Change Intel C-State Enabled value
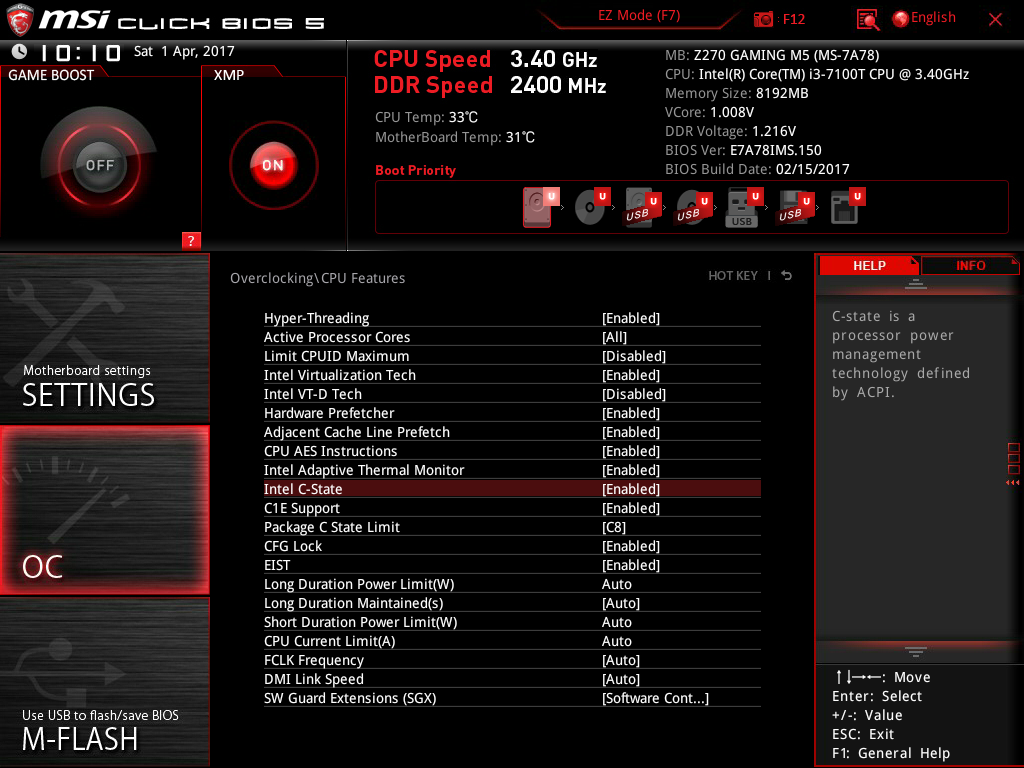The height and width of the screenshot is (768, 1024). coord(631,488)
